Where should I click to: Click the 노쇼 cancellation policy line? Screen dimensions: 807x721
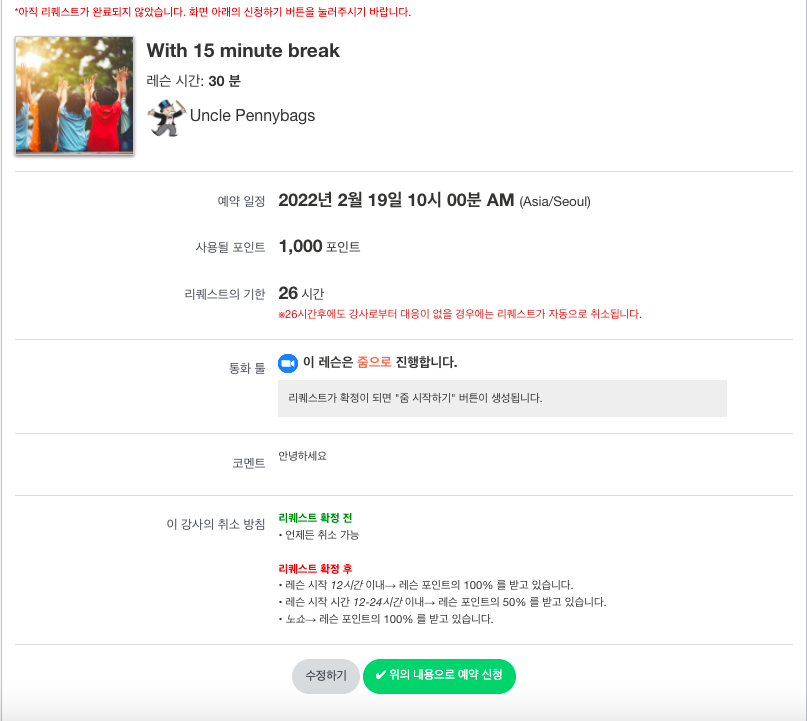click(386, 619)
